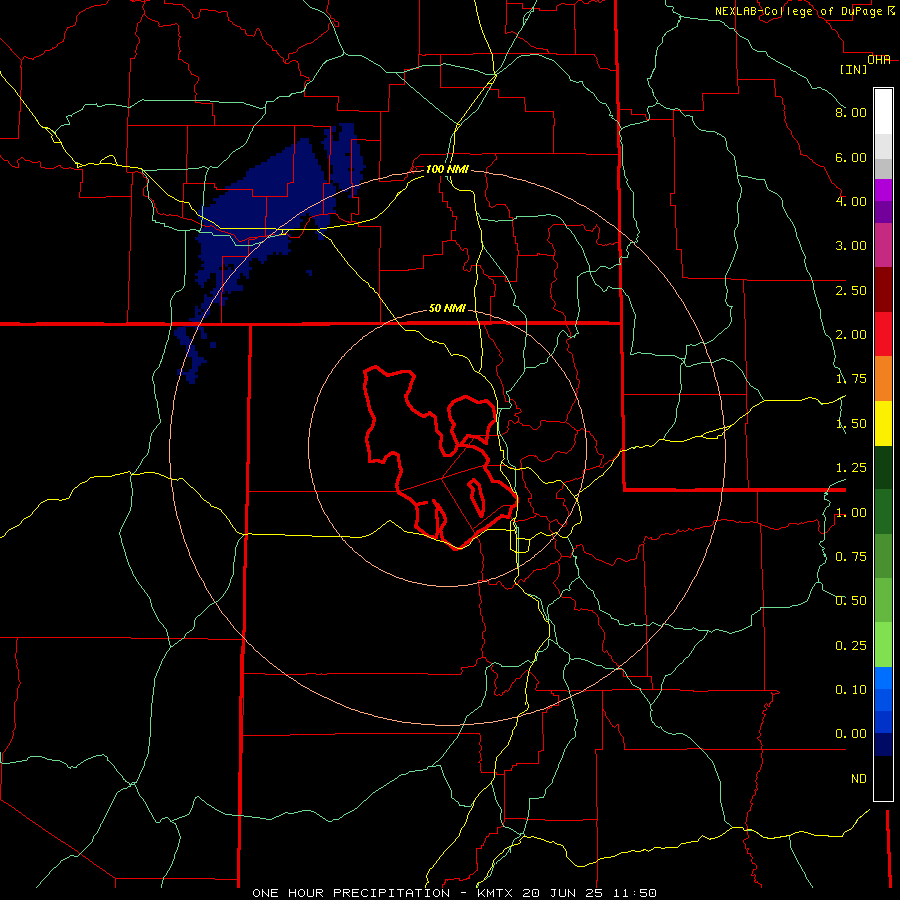Screen dimensions: 900x900
Task: Click the [IN] units label
Action: point(854,69)
